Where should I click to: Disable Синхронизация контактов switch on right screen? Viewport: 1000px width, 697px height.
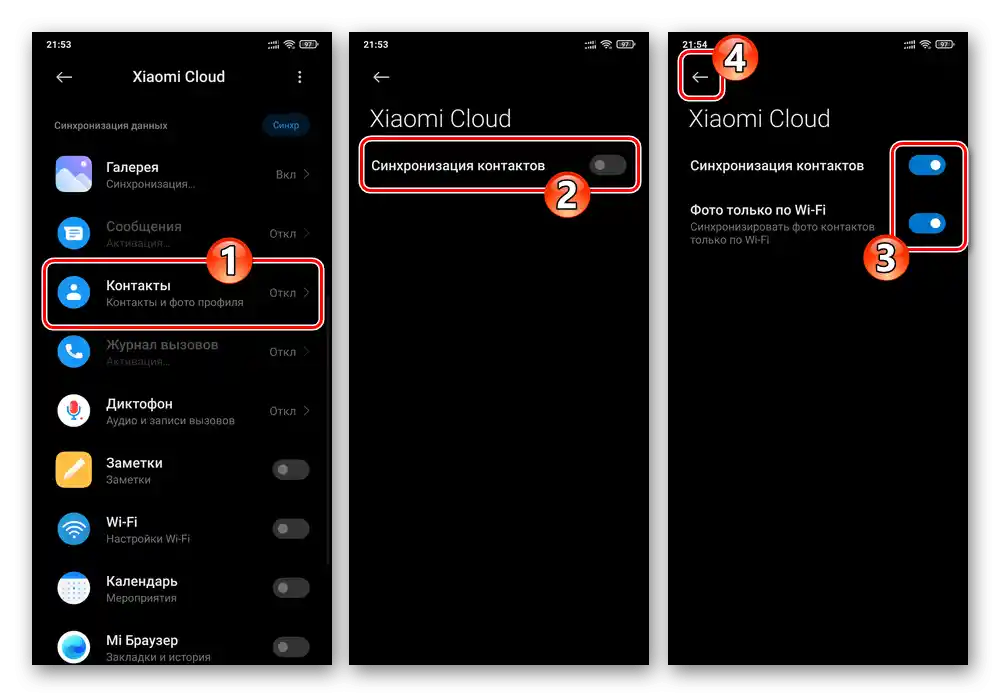927,165
